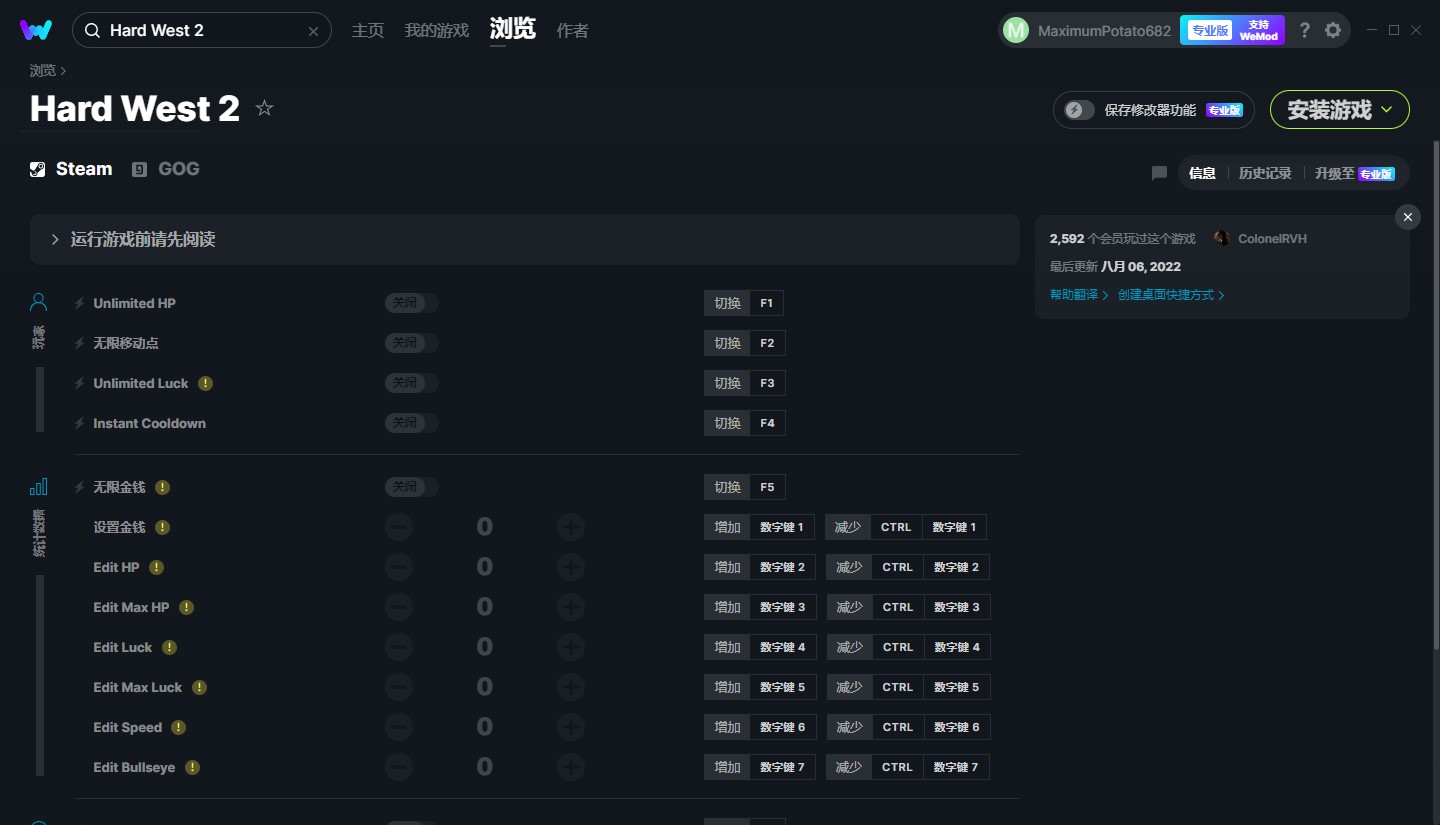Click F1 hotkey for Unlimited HP

[x=767, y=303]
